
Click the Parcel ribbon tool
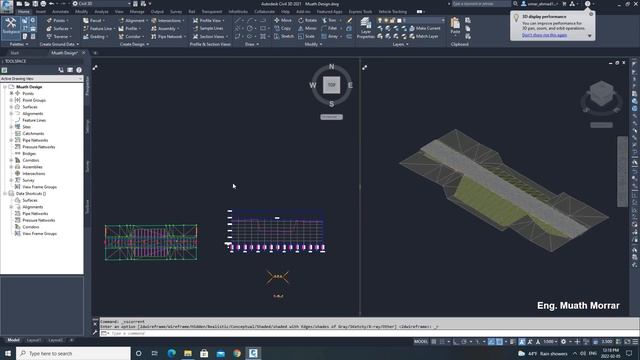coord(93,20)
